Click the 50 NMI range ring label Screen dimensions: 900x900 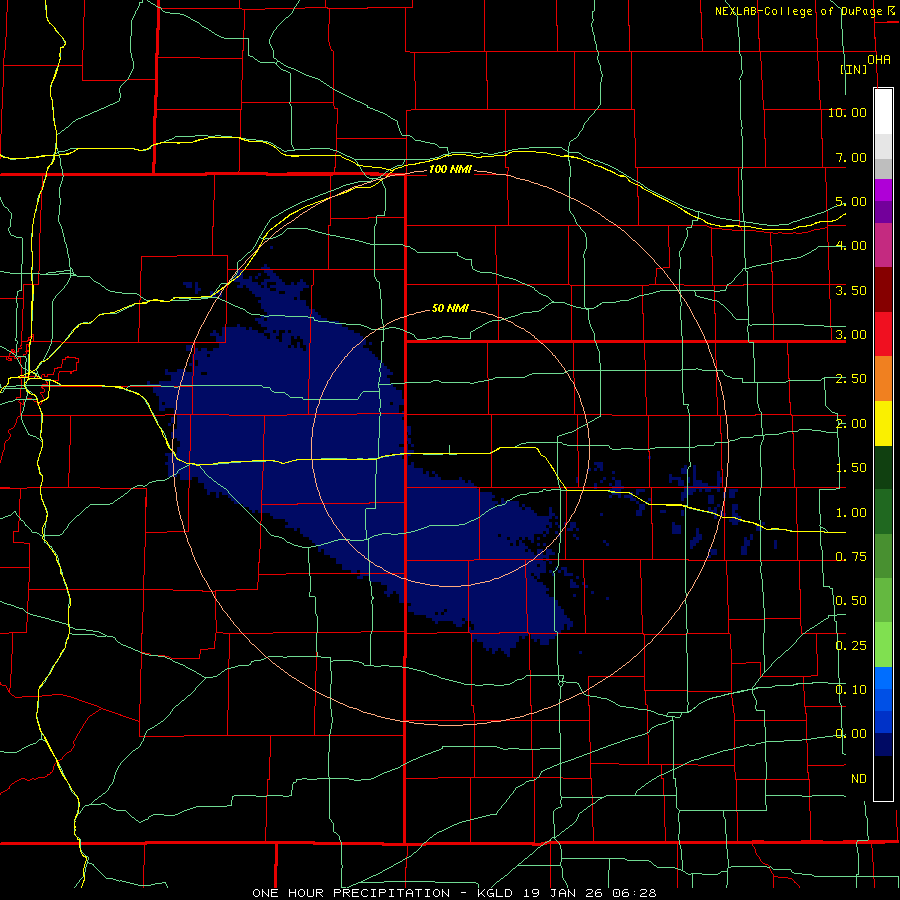pos(450,308)
